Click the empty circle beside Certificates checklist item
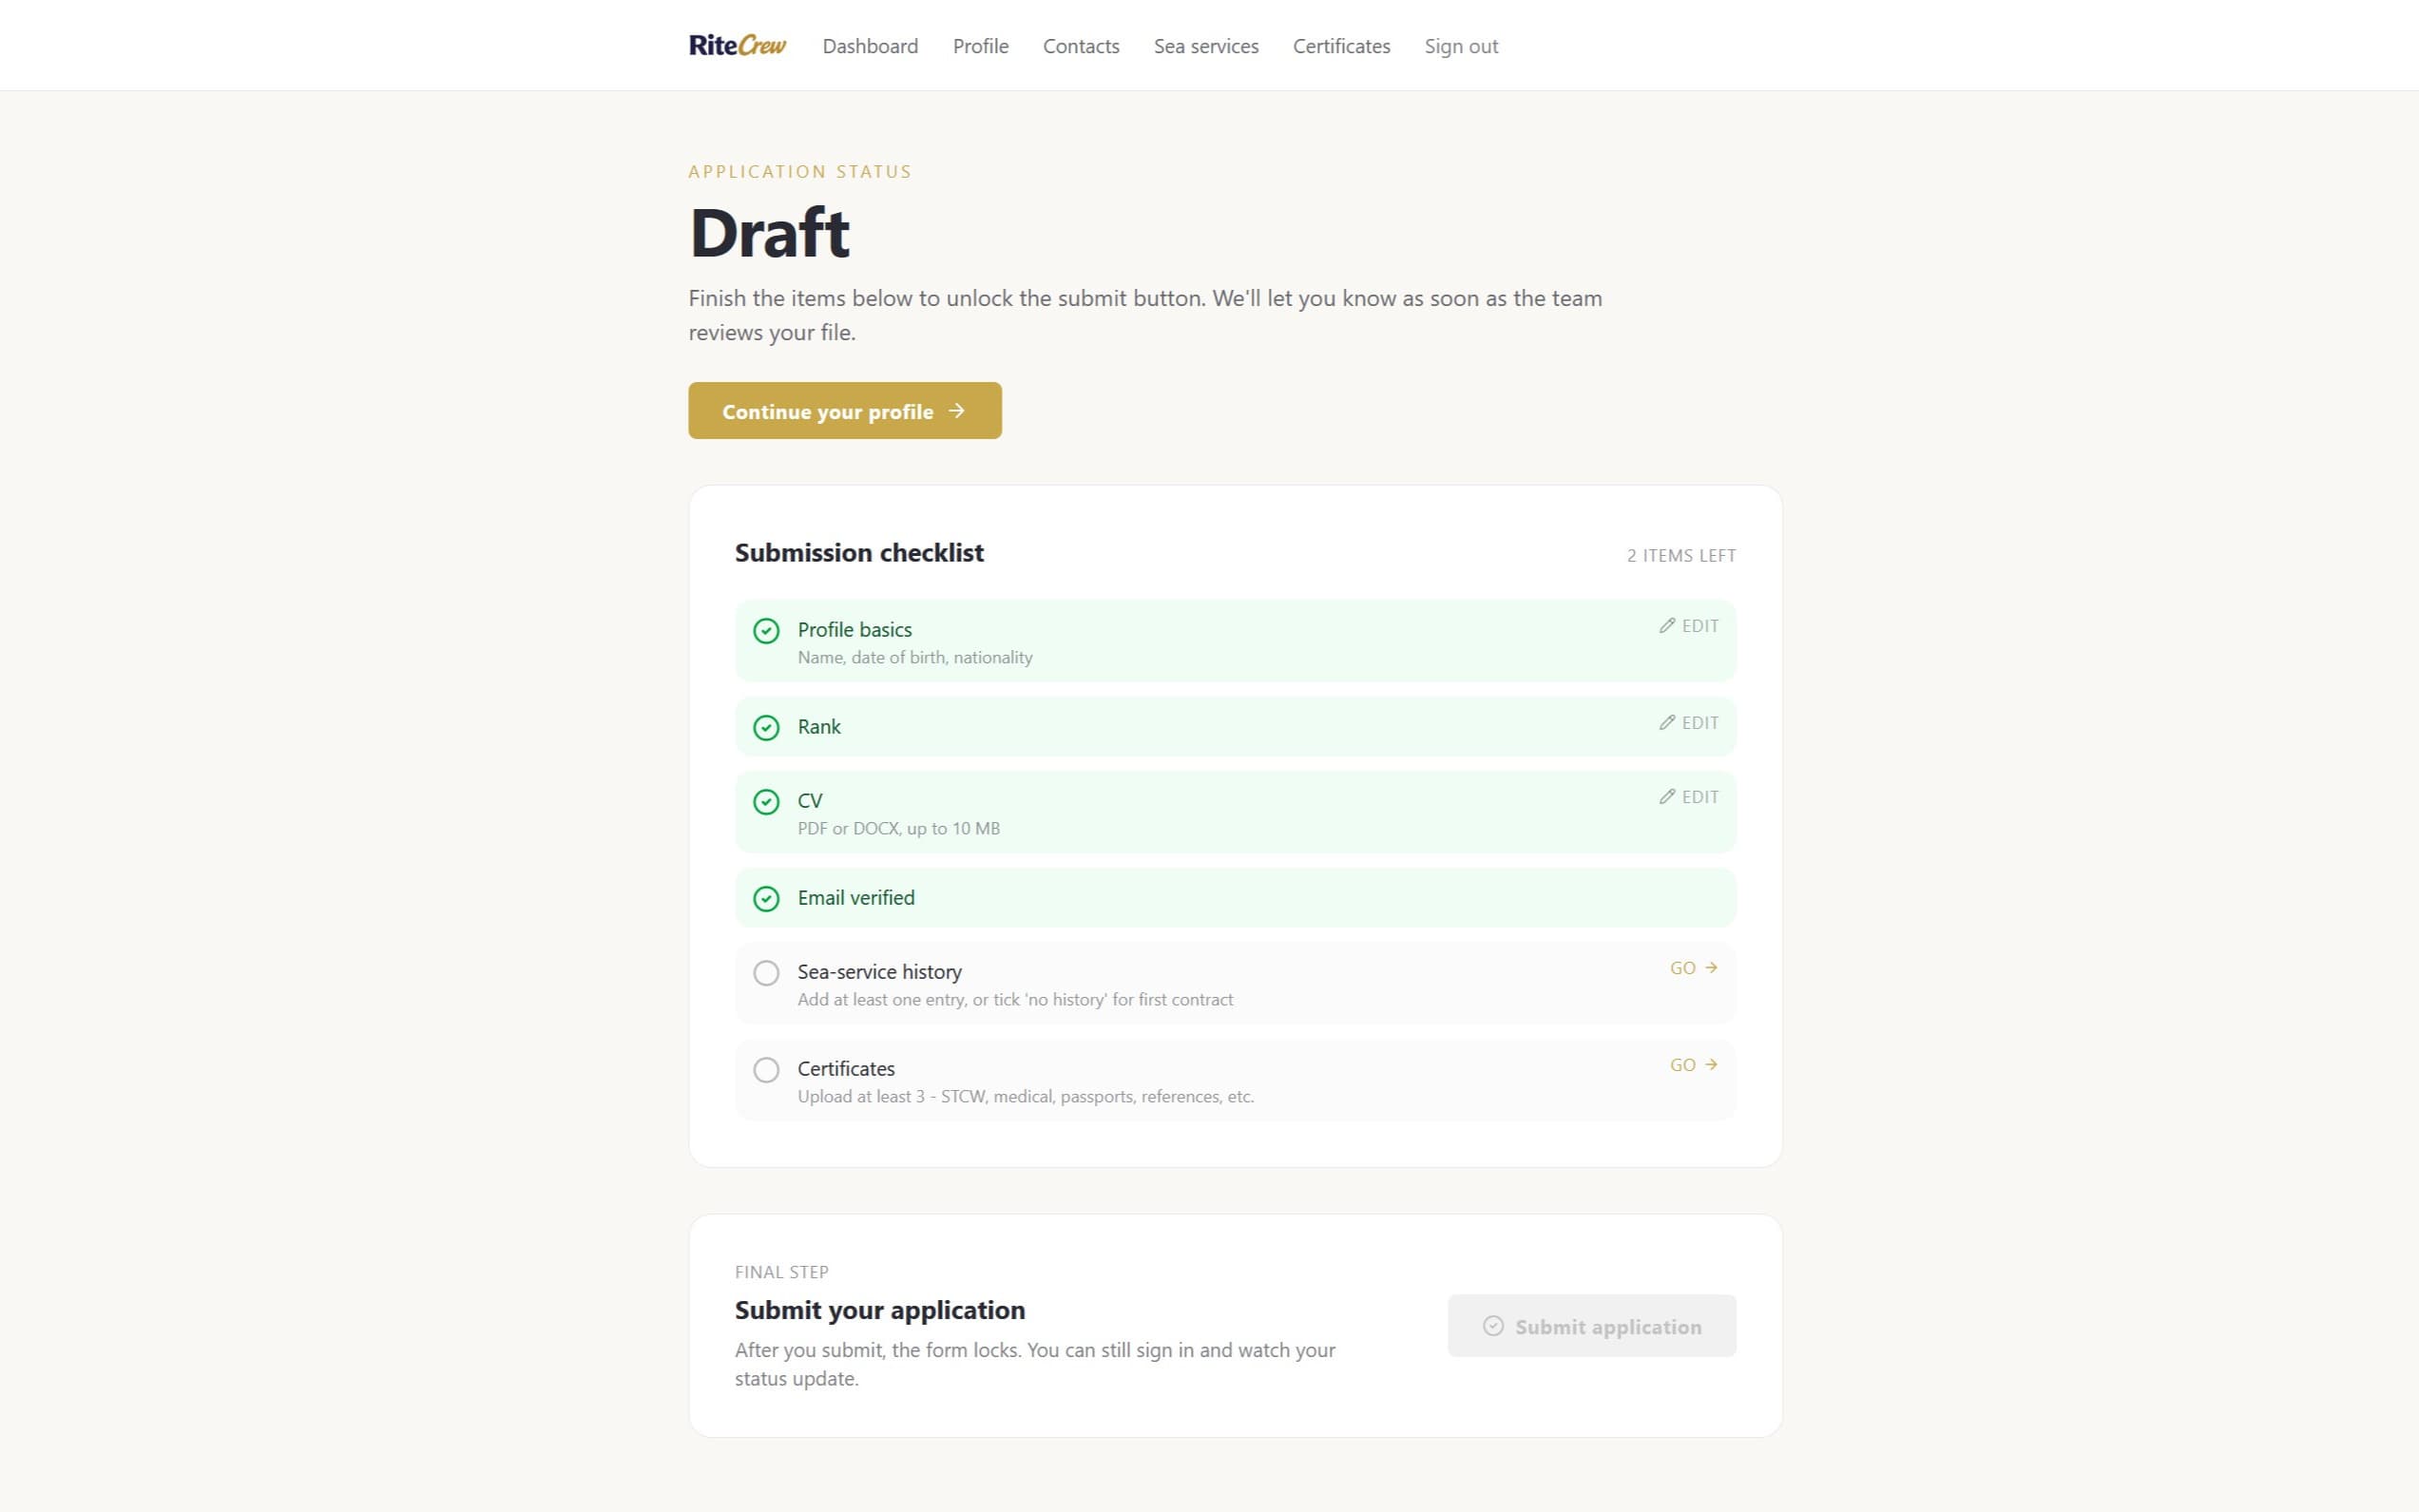Viewport: 2419px width, 1512px height. tap(766, 1070)
